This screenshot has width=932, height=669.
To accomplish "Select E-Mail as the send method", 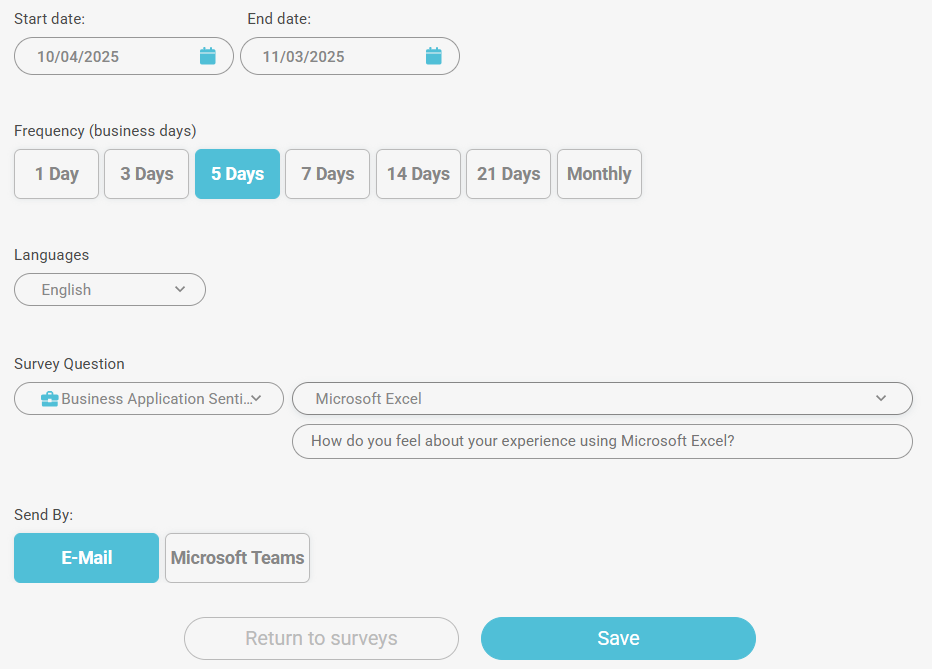I will [86, 558].
